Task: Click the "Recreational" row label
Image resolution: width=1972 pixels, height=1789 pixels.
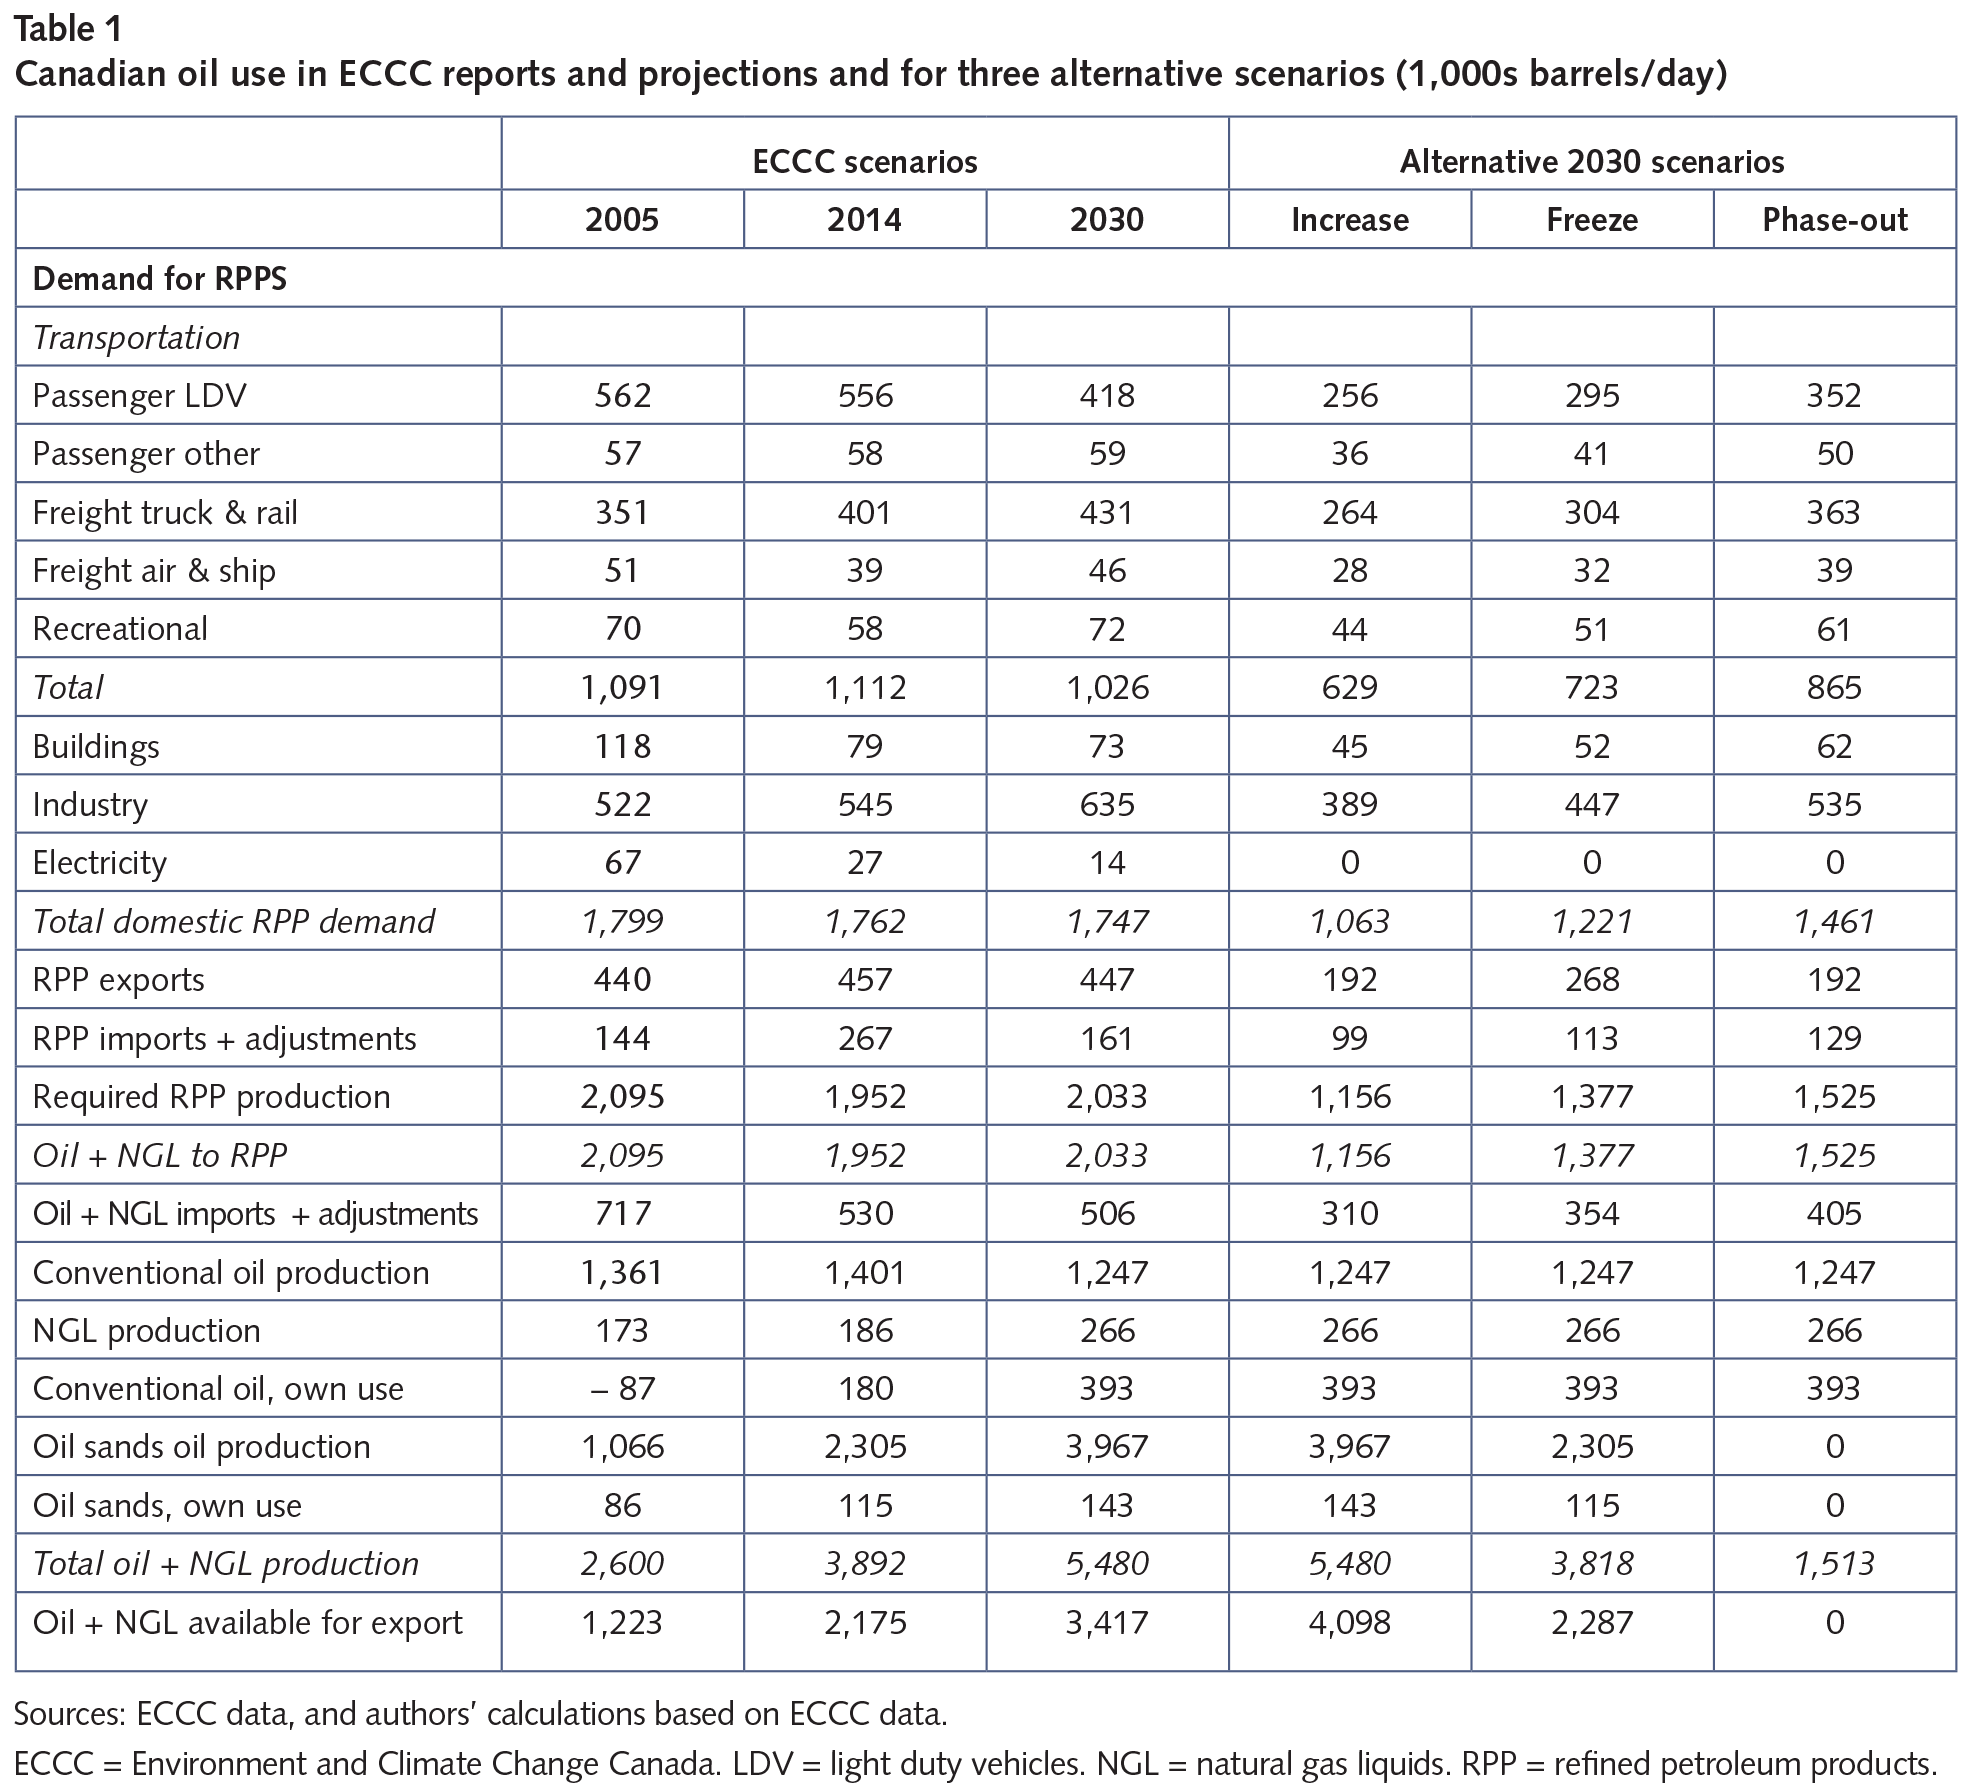Action: (x=120, y=629)
